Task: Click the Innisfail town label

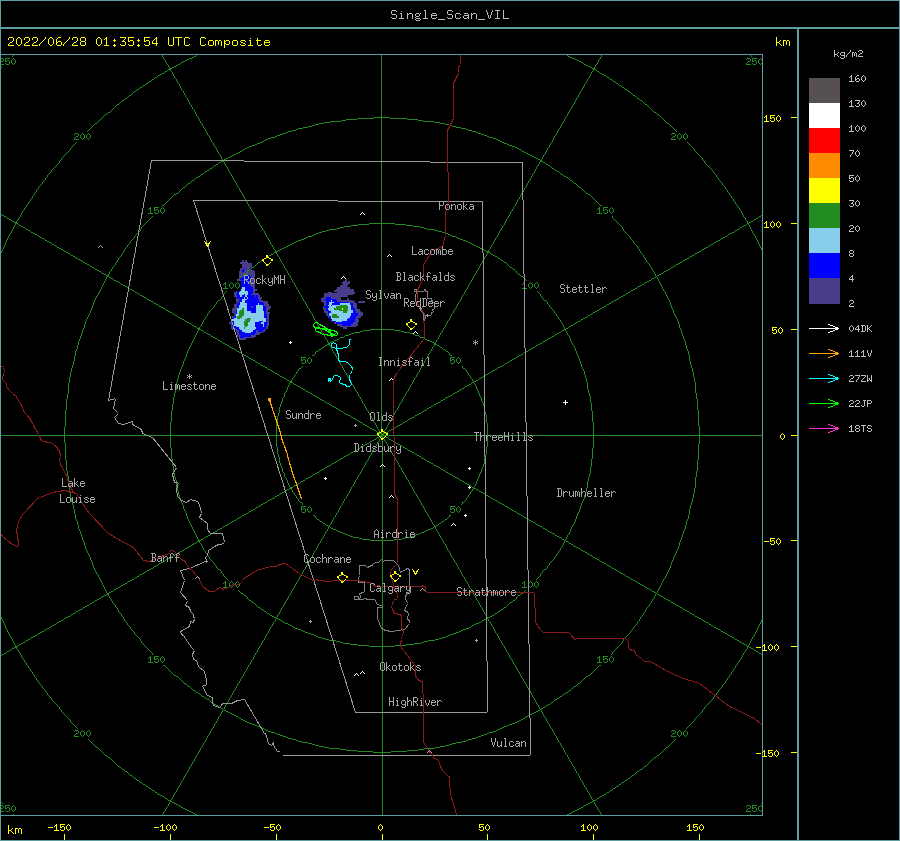Action: 404,362
